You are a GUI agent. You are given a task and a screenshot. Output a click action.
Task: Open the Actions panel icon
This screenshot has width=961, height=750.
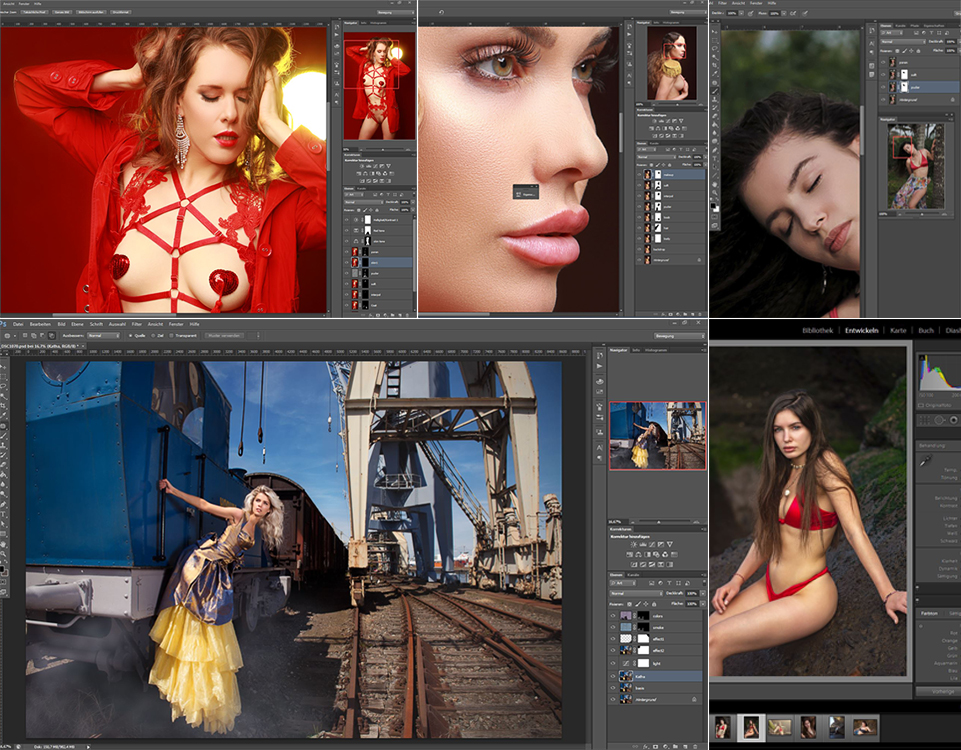click(x=599, y=366)
